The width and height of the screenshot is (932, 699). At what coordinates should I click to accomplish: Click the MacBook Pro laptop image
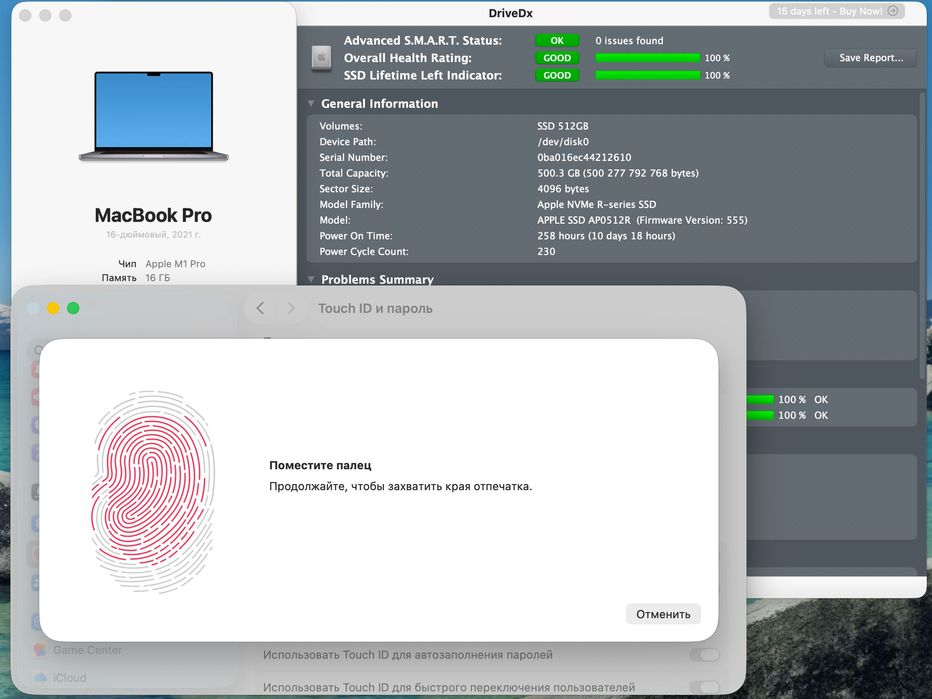(153, 116)
